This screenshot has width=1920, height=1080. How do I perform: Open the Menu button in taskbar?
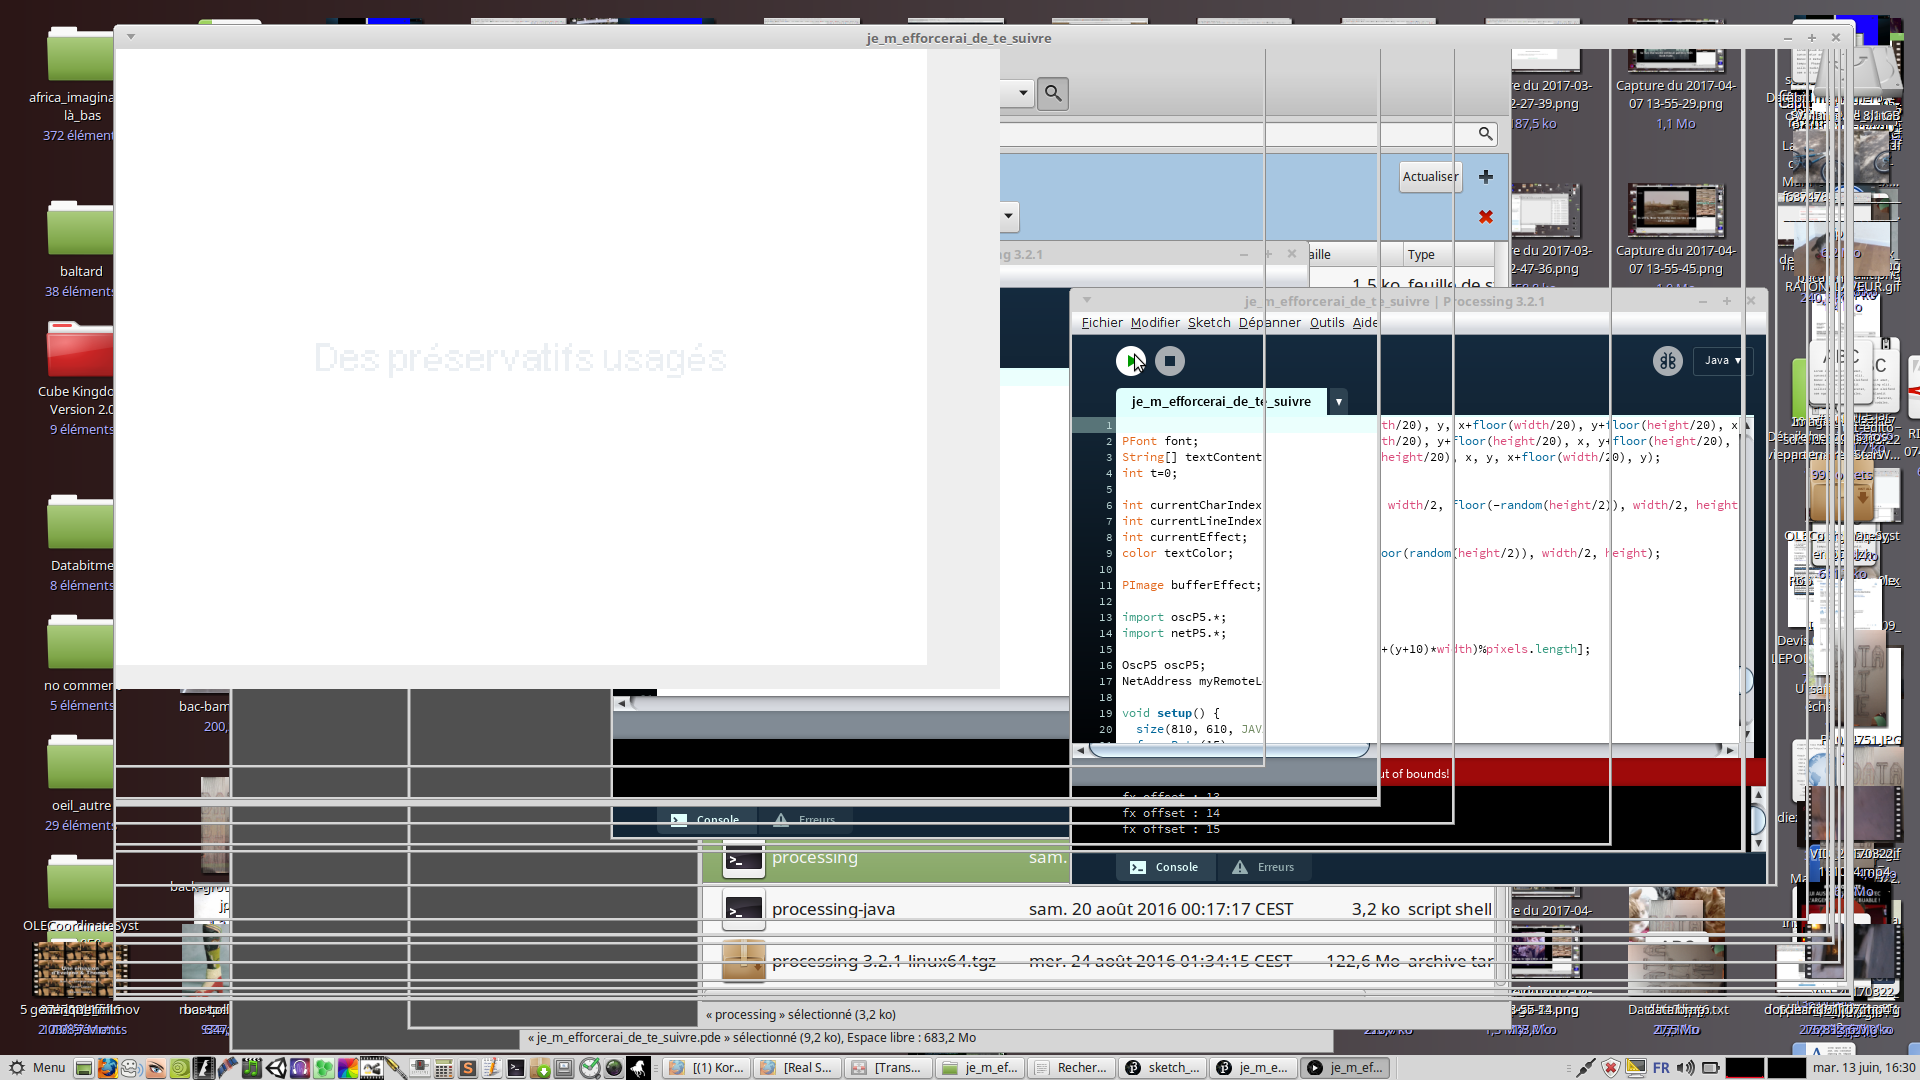coord(38,1067)
